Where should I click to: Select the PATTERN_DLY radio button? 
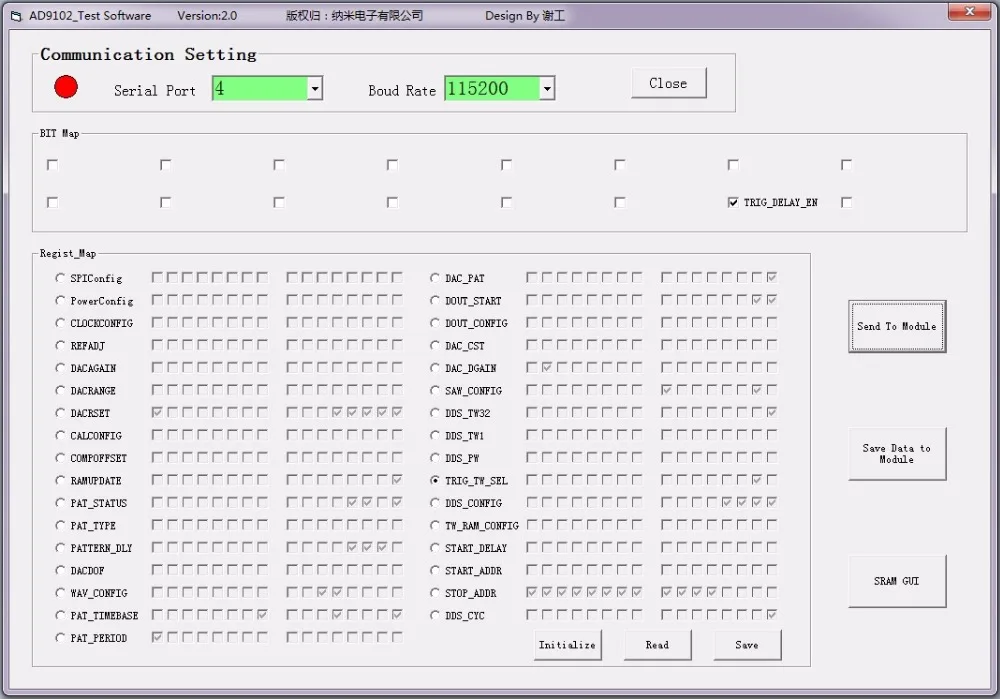(60, 548)
